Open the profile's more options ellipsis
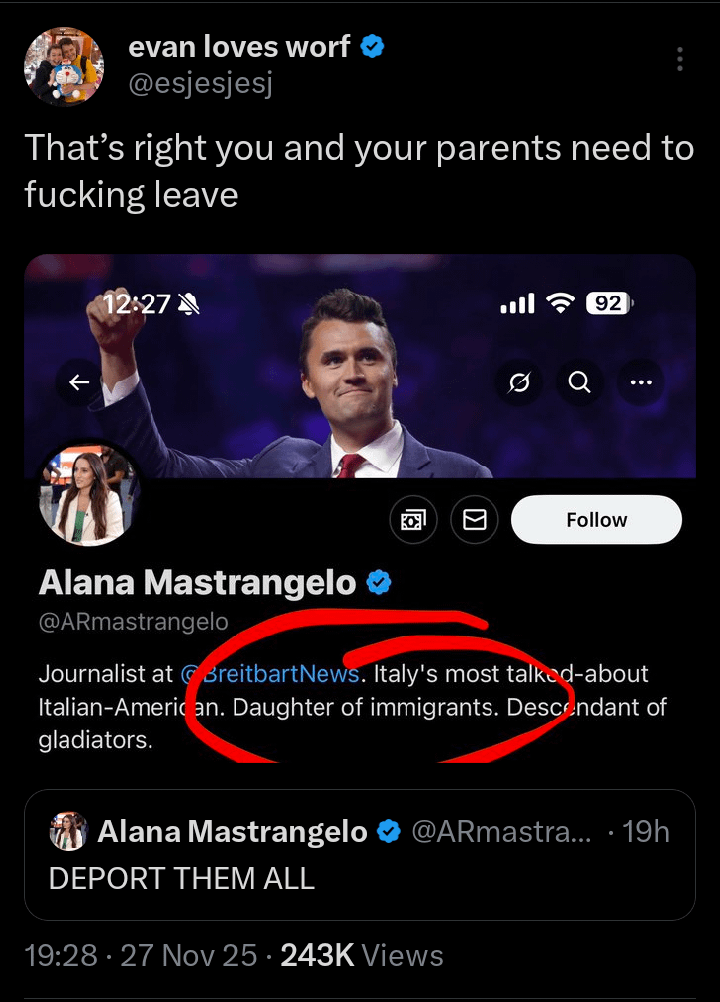This screenshot has width=720, height=1002. [x=640, y=382]
